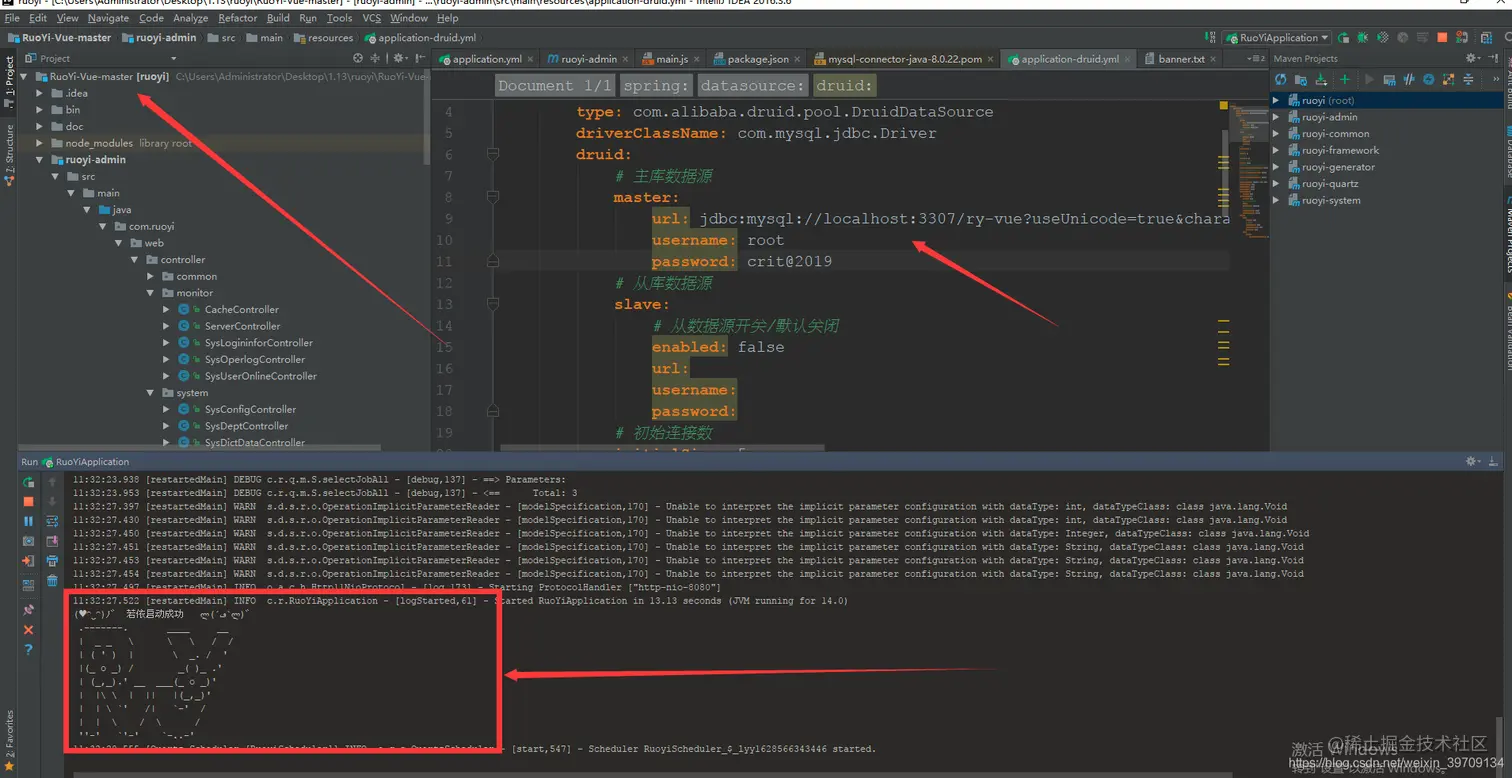The width and height of the screenshot is (1512, 778).
Task: Pause output in the Run panel
Action: coord(28,521)
